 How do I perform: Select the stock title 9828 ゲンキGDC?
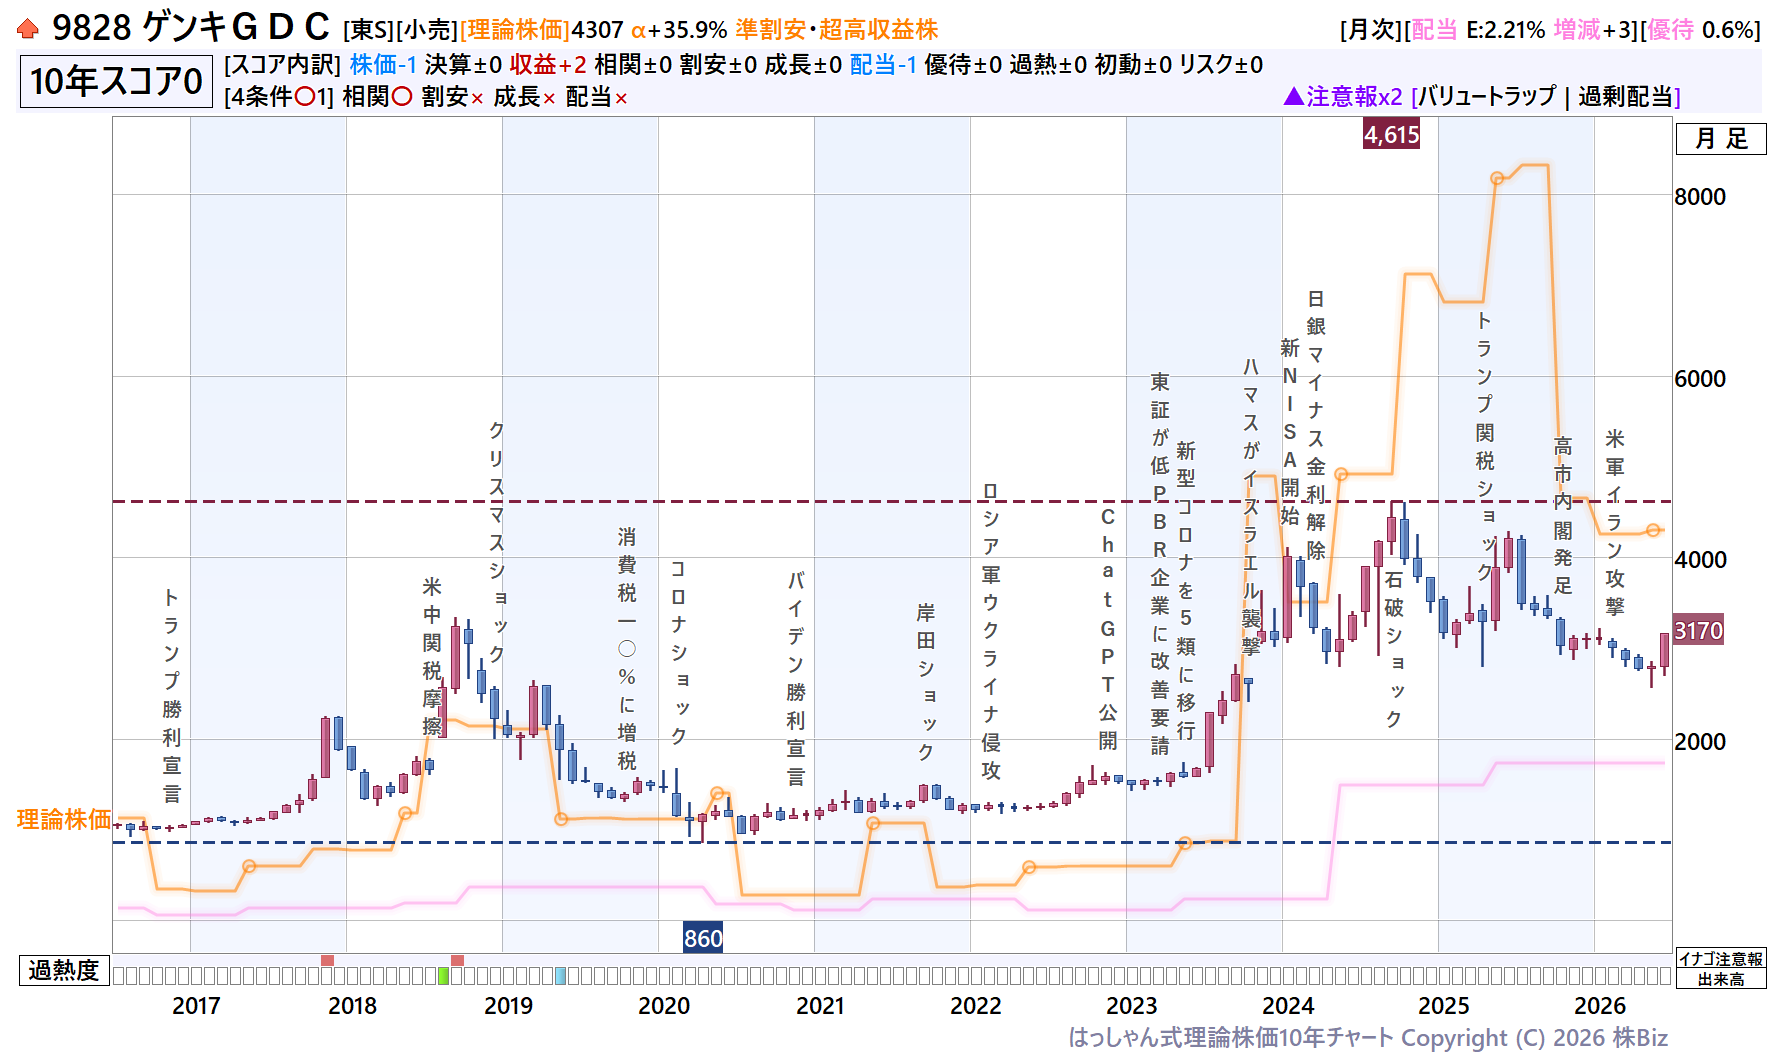[x=191, y=28]
